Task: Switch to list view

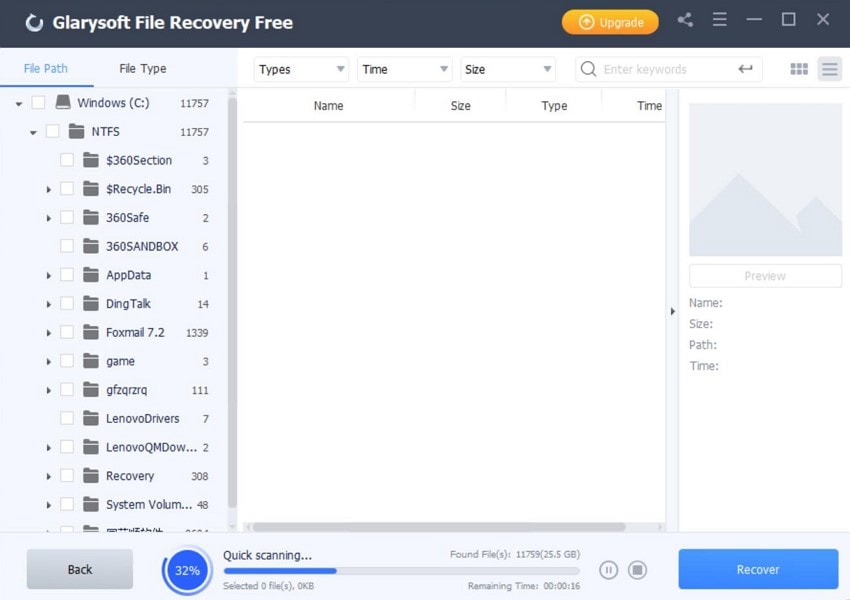Action: pos(829,69)
